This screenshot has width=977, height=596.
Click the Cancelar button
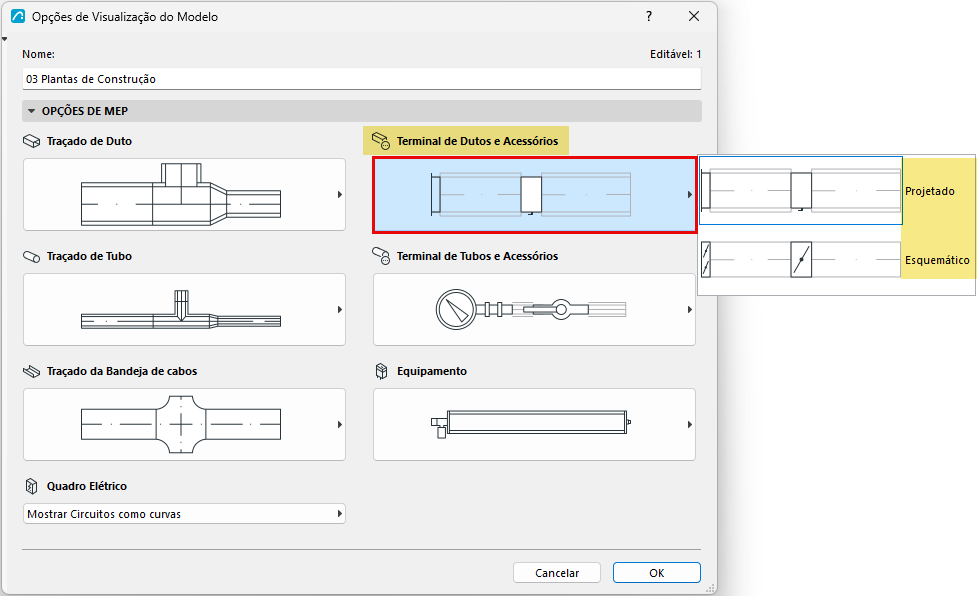[557, 573]
